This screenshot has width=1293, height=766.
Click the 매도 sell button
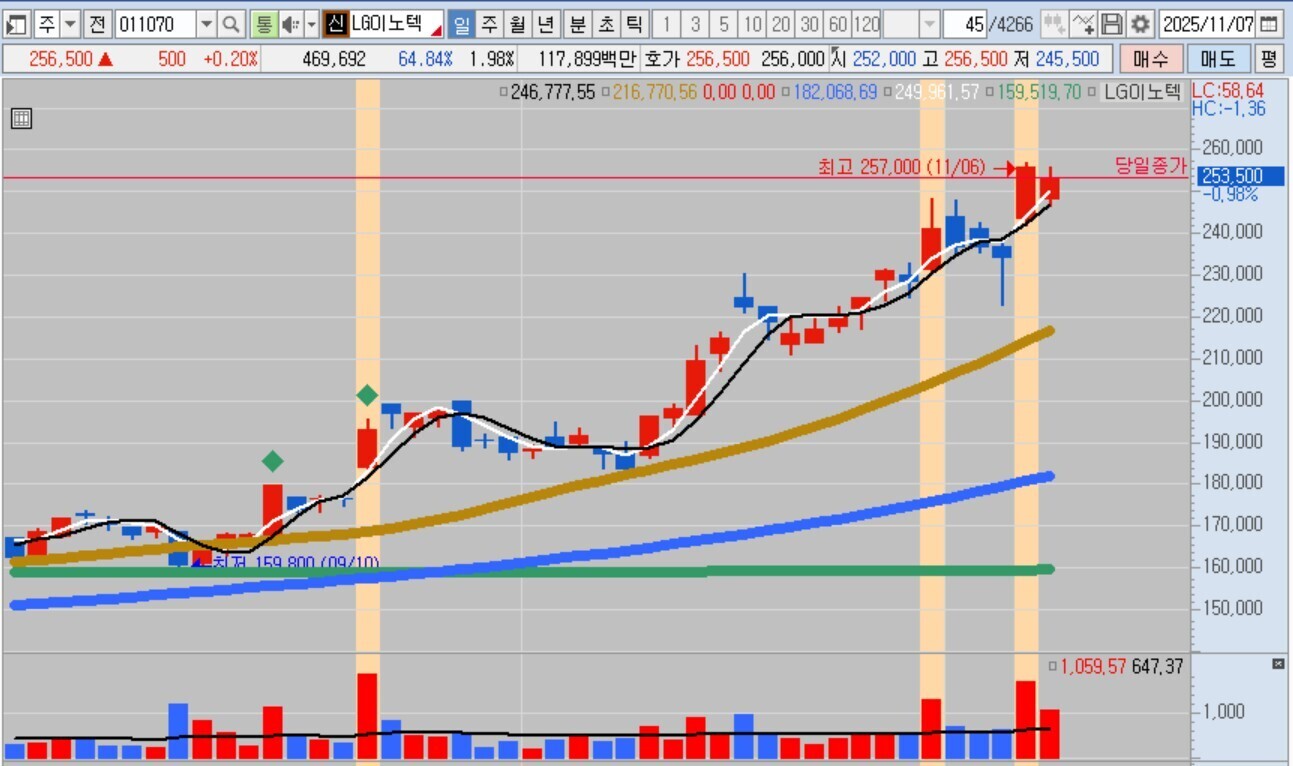pyautogui.click(x=1217, y=59)
